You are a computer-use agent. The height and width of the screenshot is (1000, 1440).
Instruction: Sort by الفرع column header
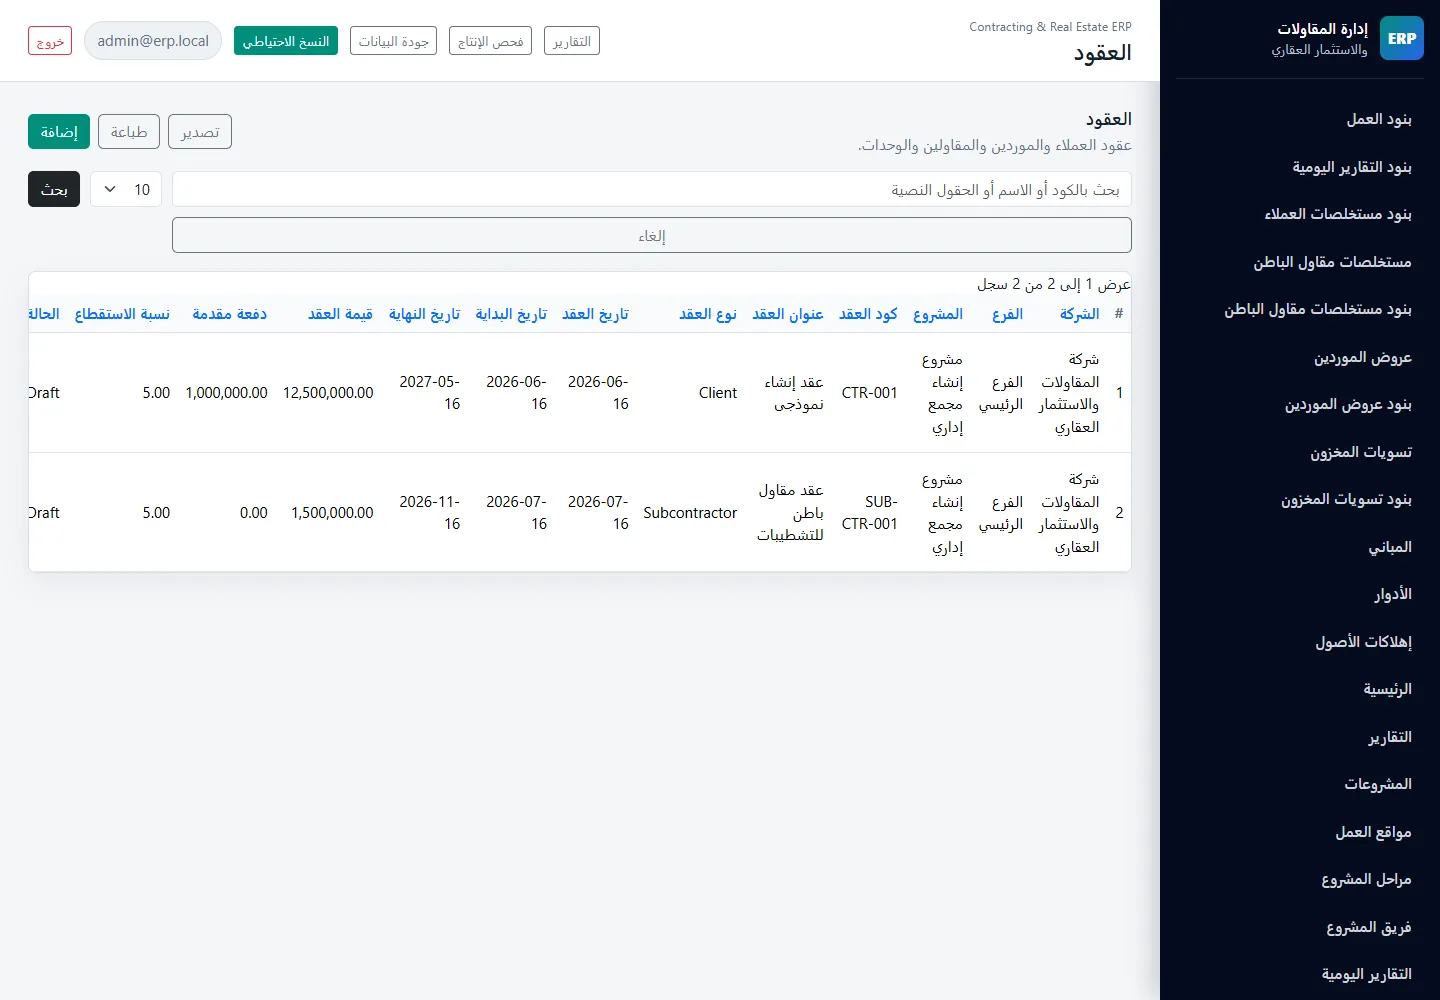tap(1007, 314)
